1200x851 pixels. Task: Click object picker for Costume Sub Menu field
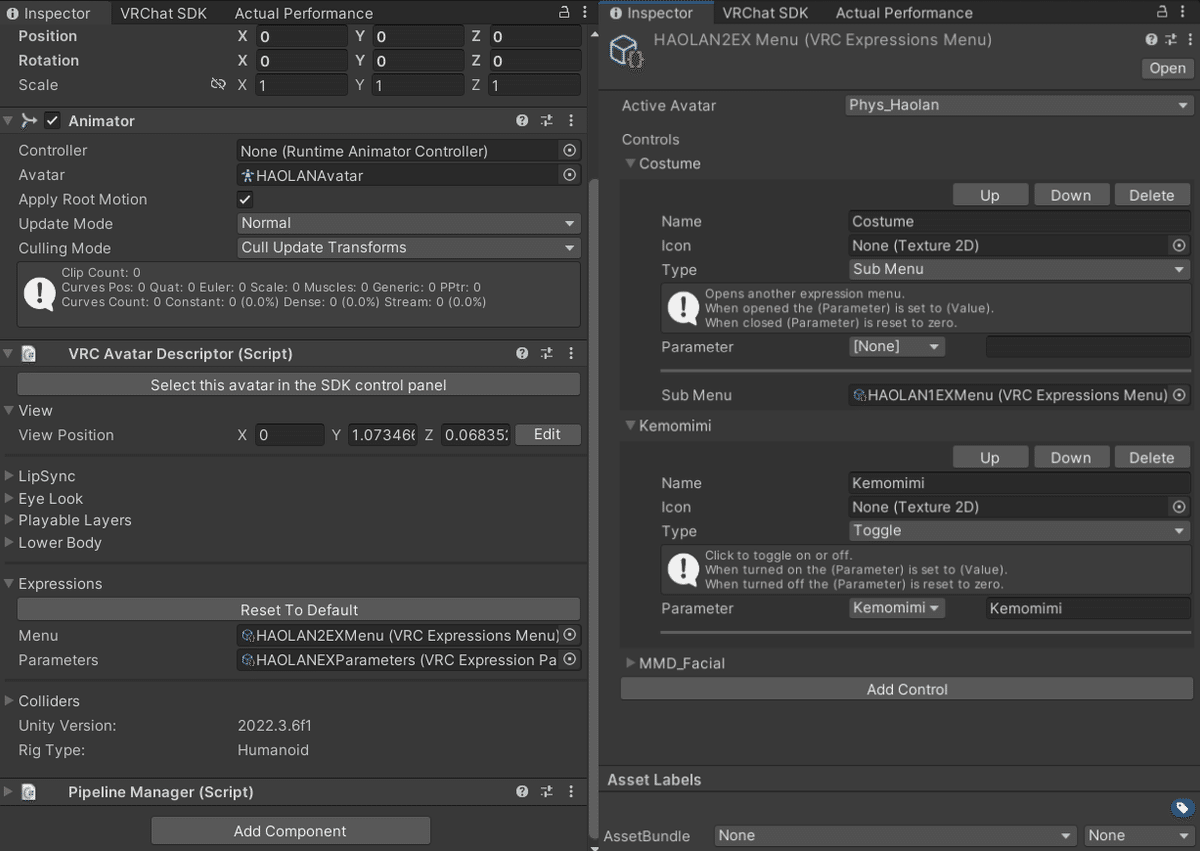[1179, 395]
